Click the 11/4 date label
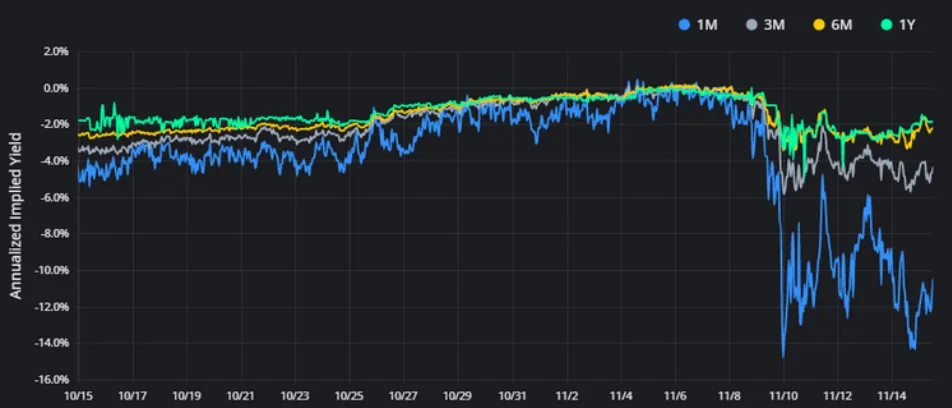Image resolution: width=952 pixels, height=408 pixels. click(621, 395)
